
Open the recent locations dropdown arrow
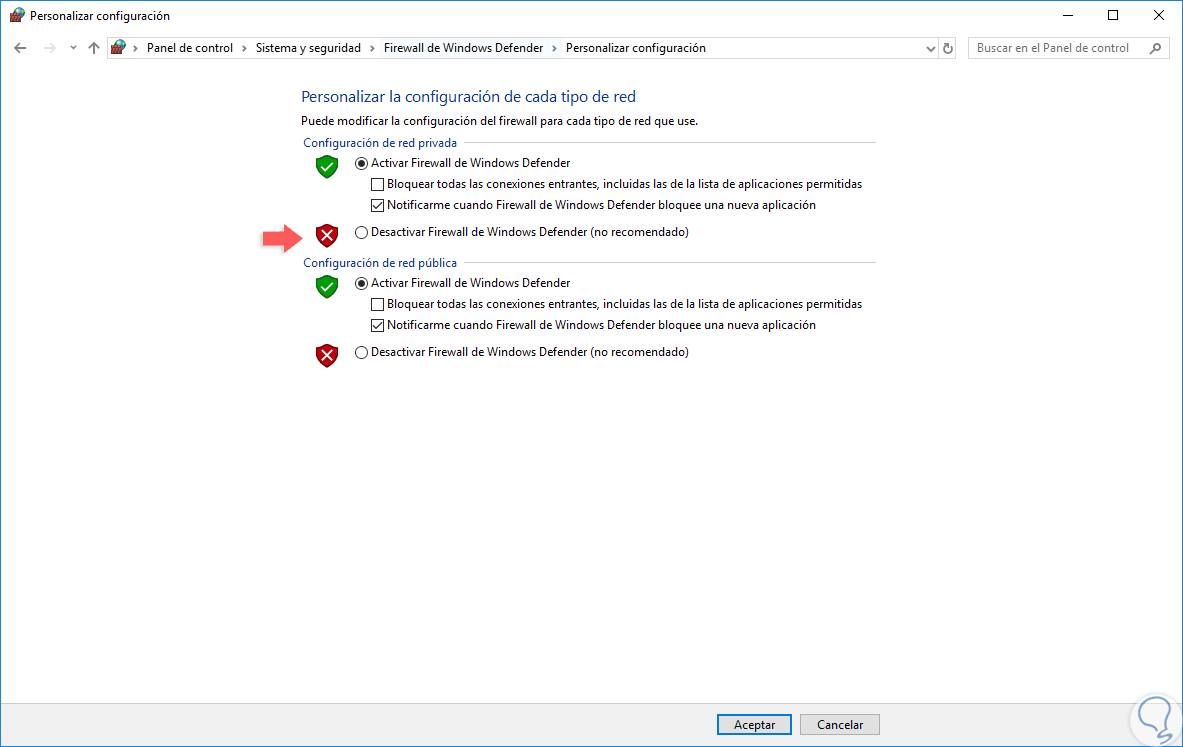click(73, 48)
